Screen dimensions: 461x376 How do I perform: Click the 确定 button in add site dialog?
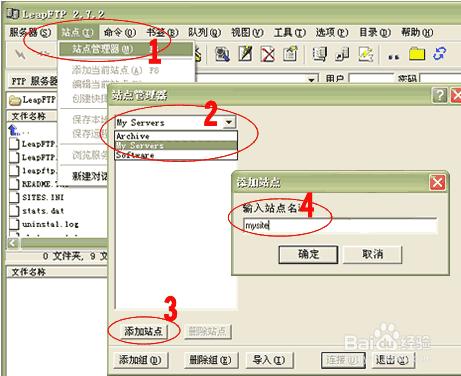pos(308,254)
